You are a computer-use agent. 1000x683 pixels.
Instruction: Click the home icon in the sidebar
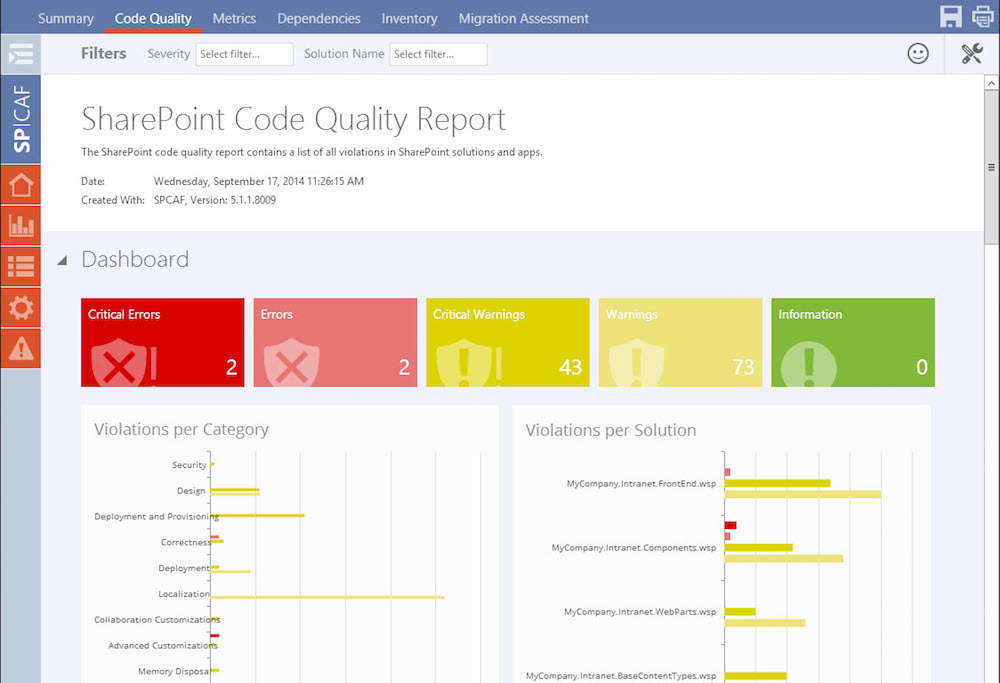[20, 186]
